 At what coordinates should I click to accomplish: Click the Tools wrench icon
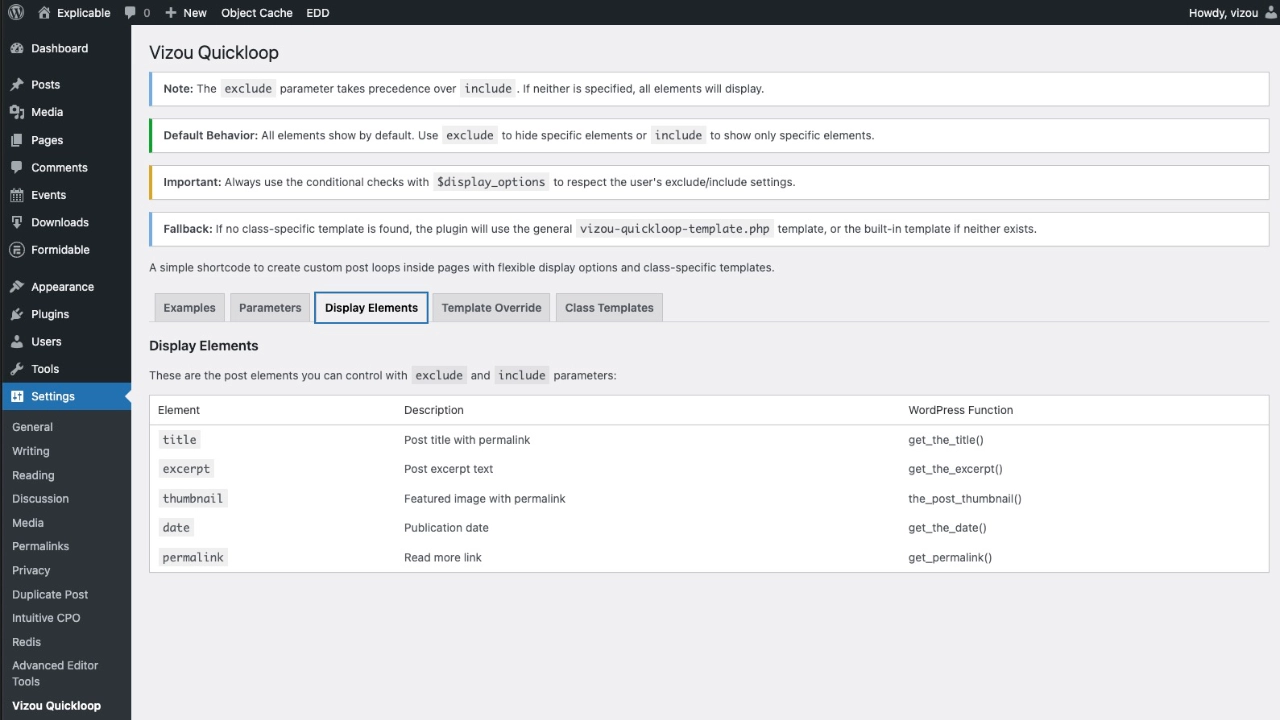point(17,369)
